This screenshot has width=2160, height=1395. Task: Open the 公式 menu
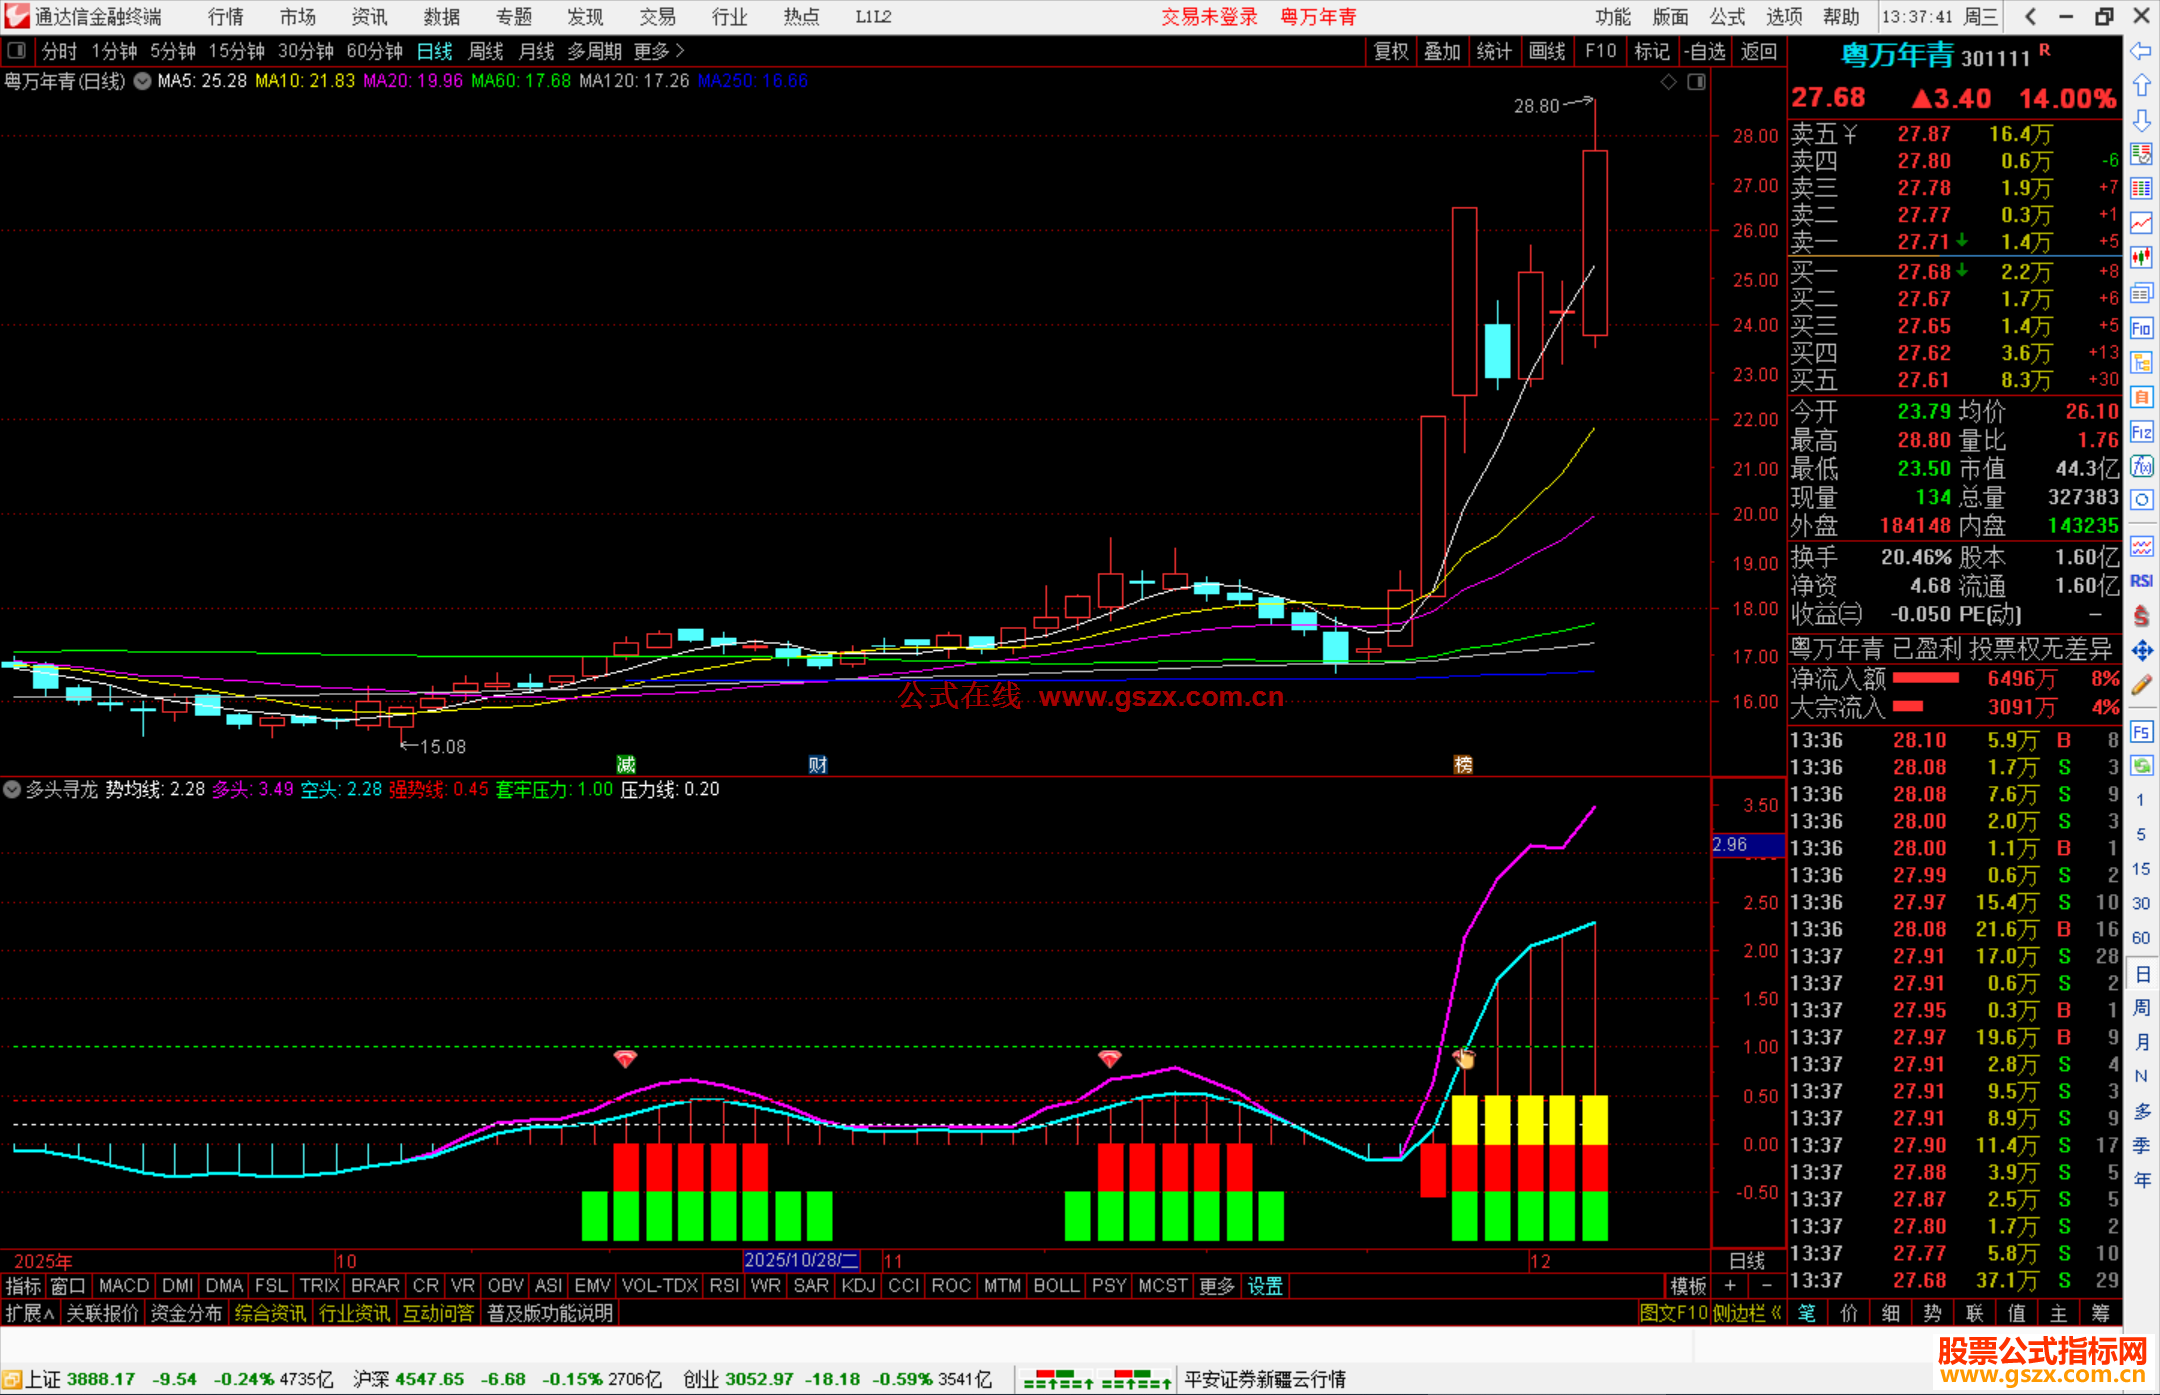pos(1727,17)
